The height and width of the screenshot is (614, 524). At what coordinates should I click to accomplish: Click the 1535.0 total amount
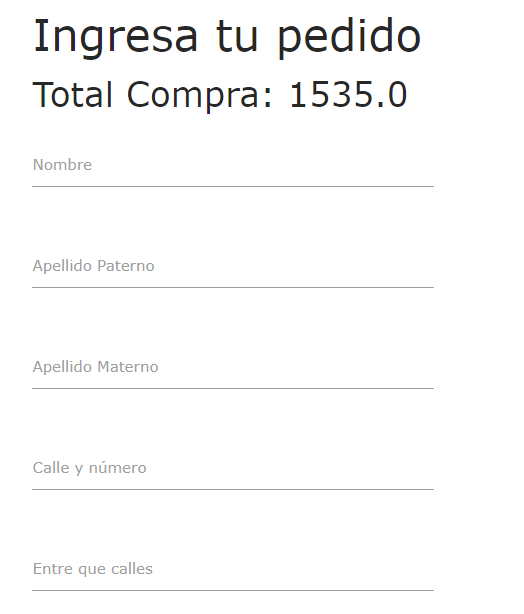pyautogui.click(x=348, y=94)
